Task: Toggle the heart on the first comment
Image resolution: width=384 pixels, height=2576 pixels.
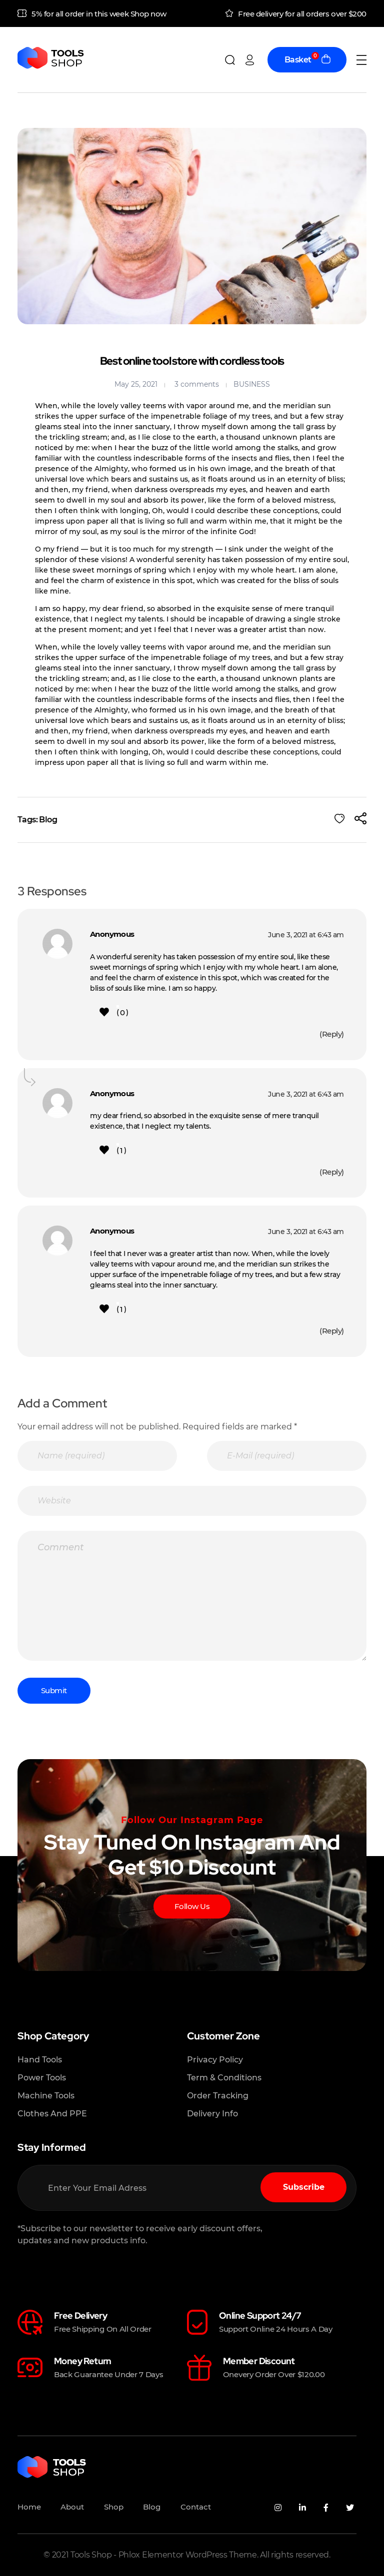Action: point(104,1012)
